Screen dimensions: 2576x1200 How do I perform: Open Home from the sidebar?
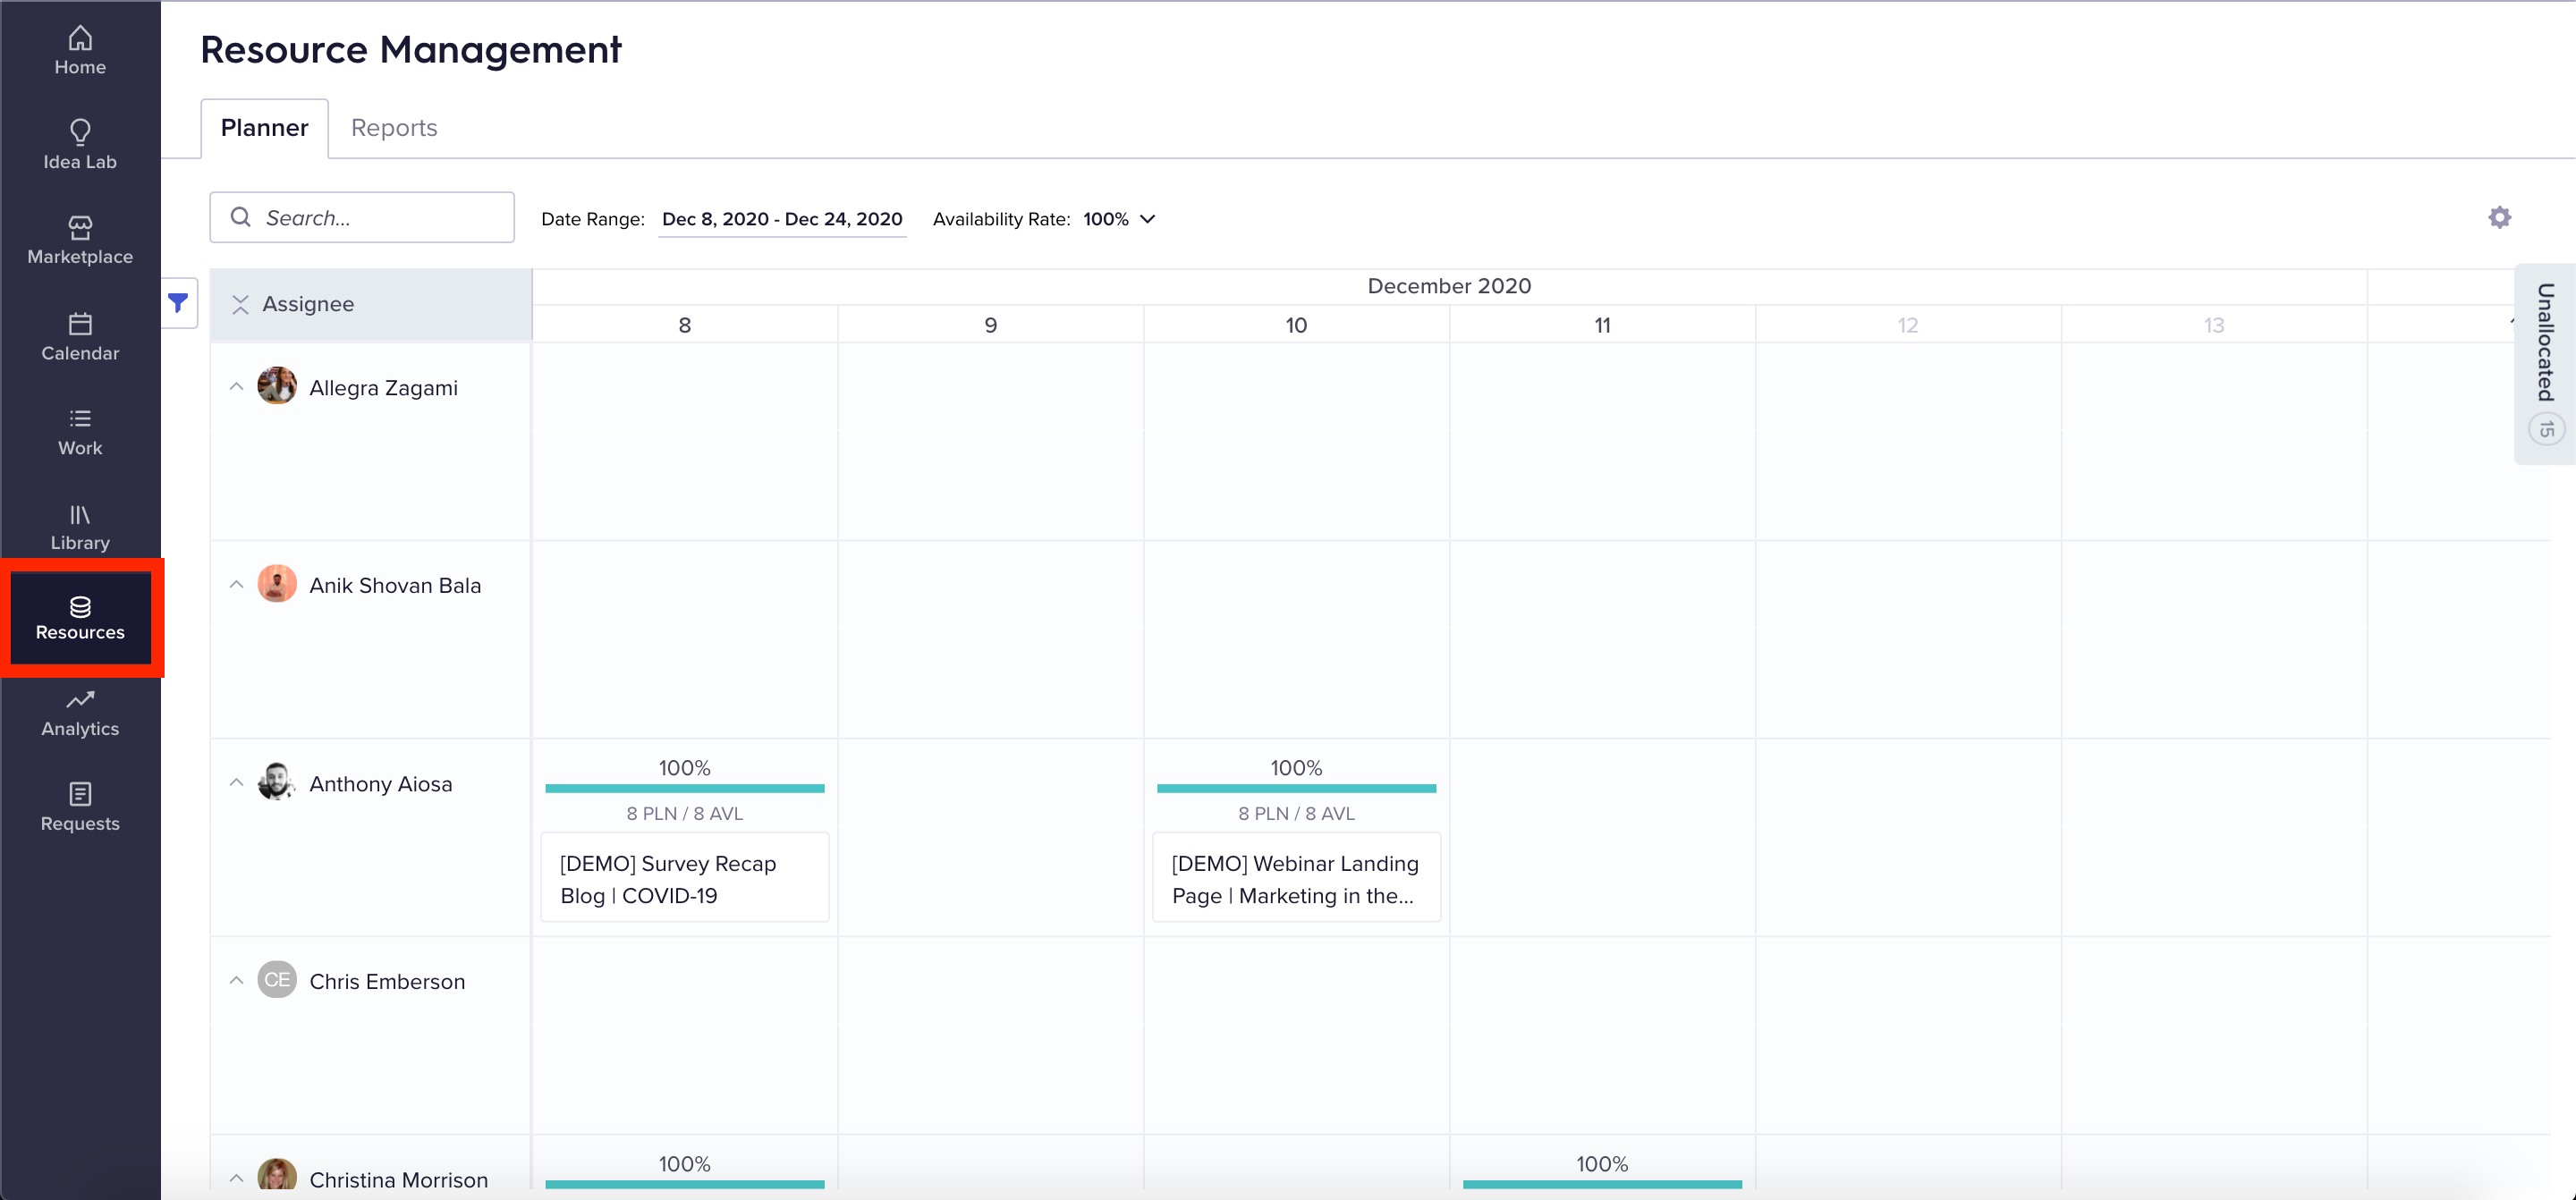click(x=80, y=51)
